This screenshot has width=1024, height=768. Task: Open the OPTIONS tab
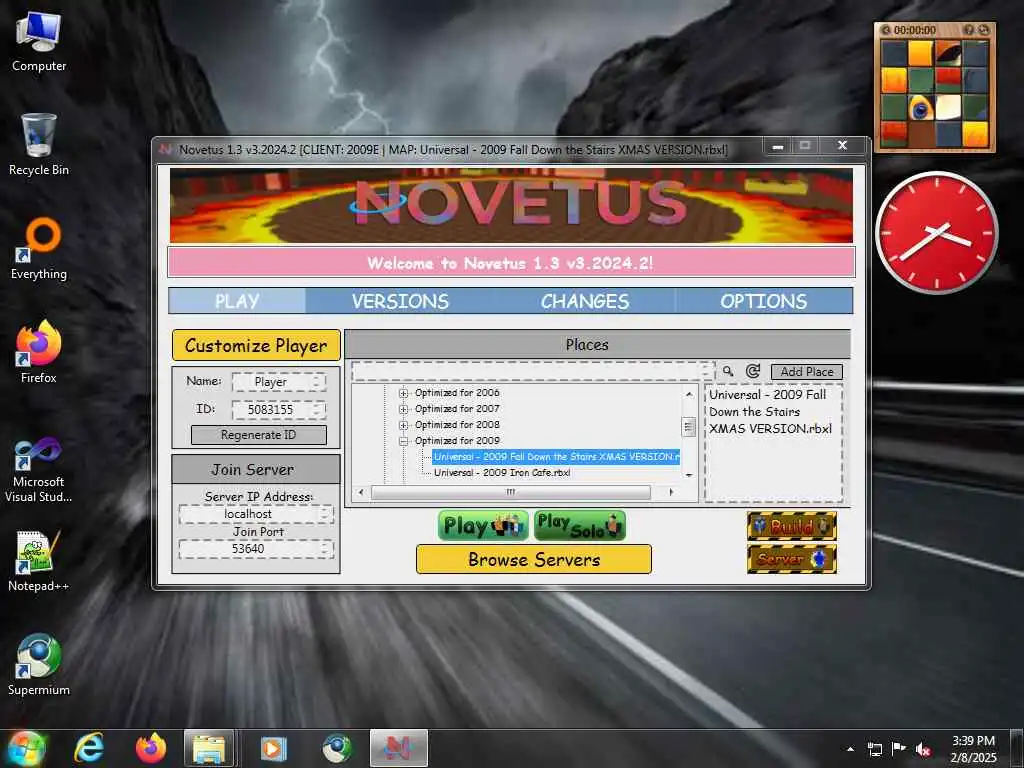763,301
